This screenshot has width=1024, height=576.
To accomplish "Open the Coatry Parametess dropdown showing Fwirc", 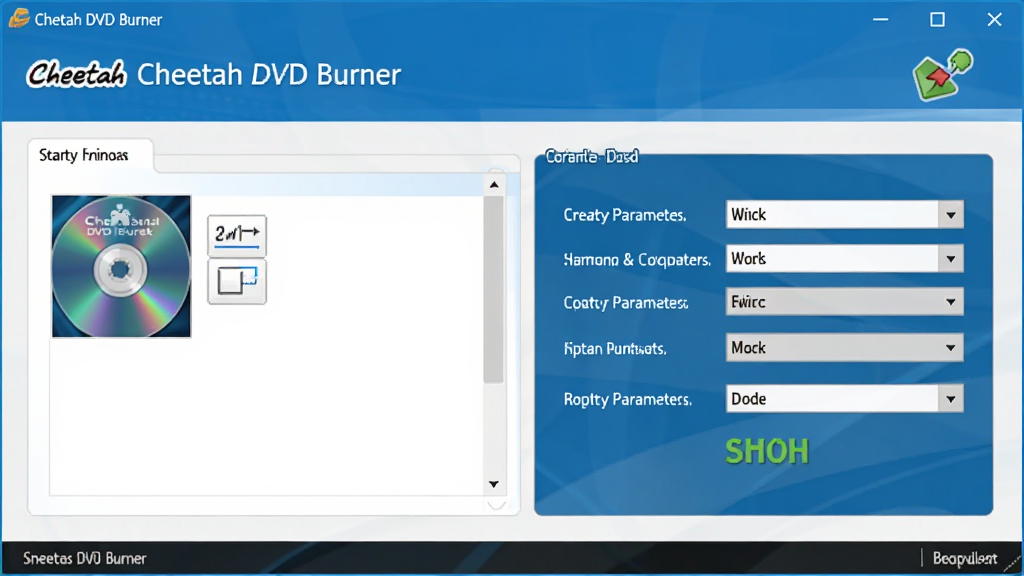I will 844,302.
